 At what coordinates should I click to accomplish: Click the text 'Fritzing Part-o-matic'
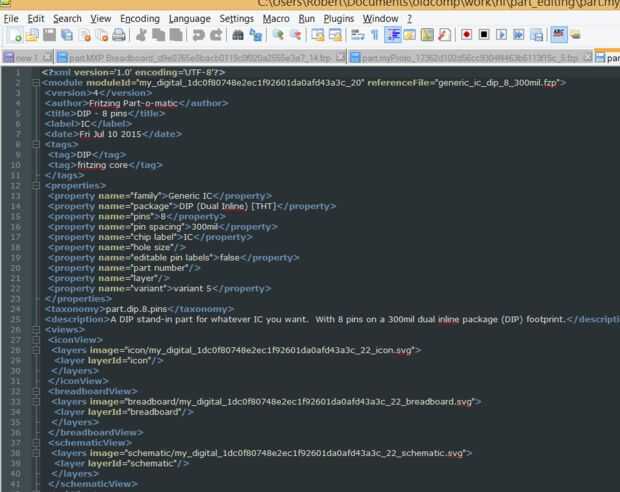click(x=133, y=103)
